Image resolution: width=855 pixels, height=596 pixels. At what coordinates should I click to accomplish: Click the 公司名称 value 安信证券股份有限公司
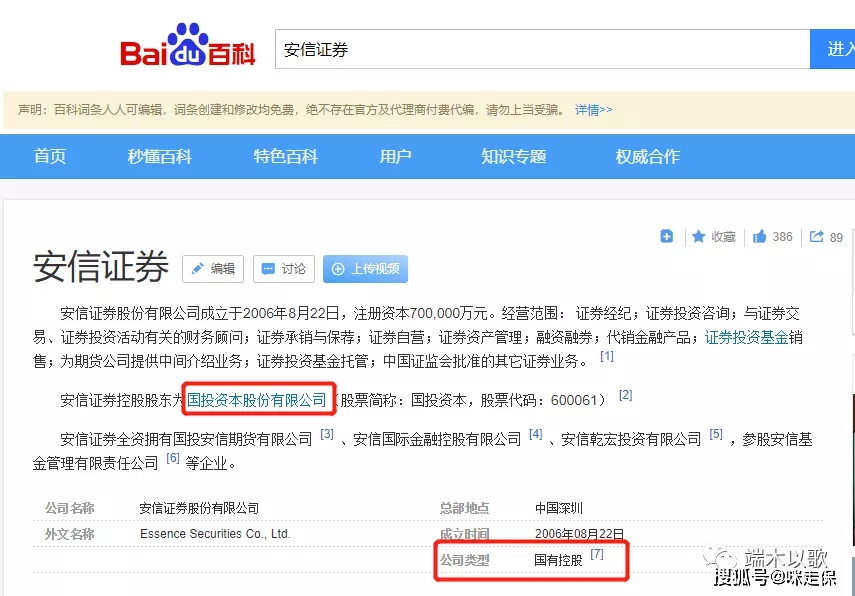199,508
